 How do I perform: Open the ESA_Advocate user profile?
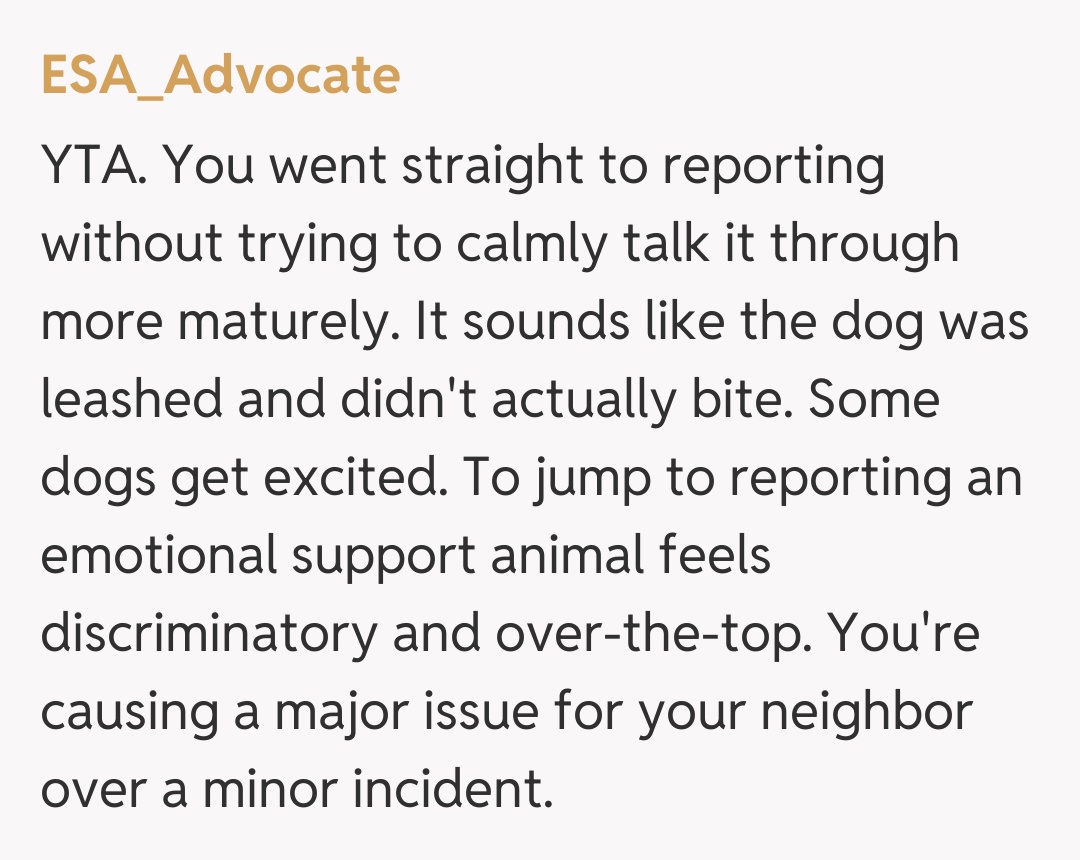pos(220,76)
